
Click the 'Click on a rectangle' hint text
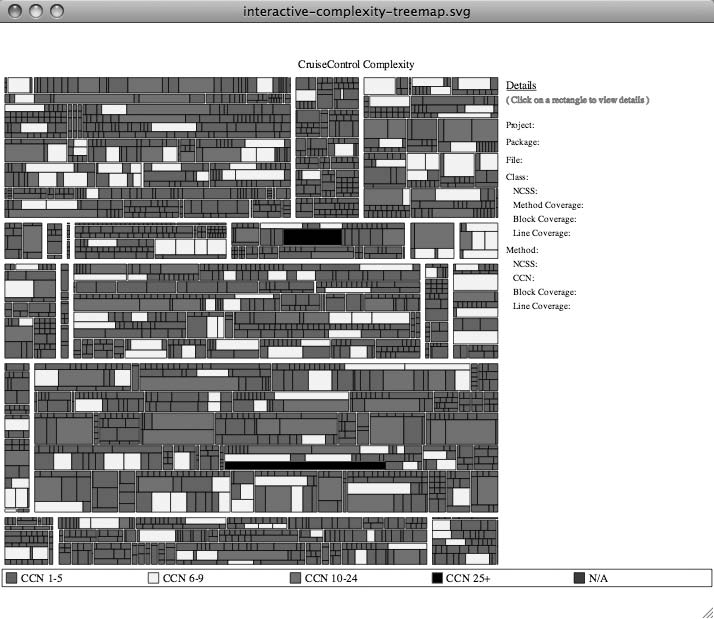[578, 100]
